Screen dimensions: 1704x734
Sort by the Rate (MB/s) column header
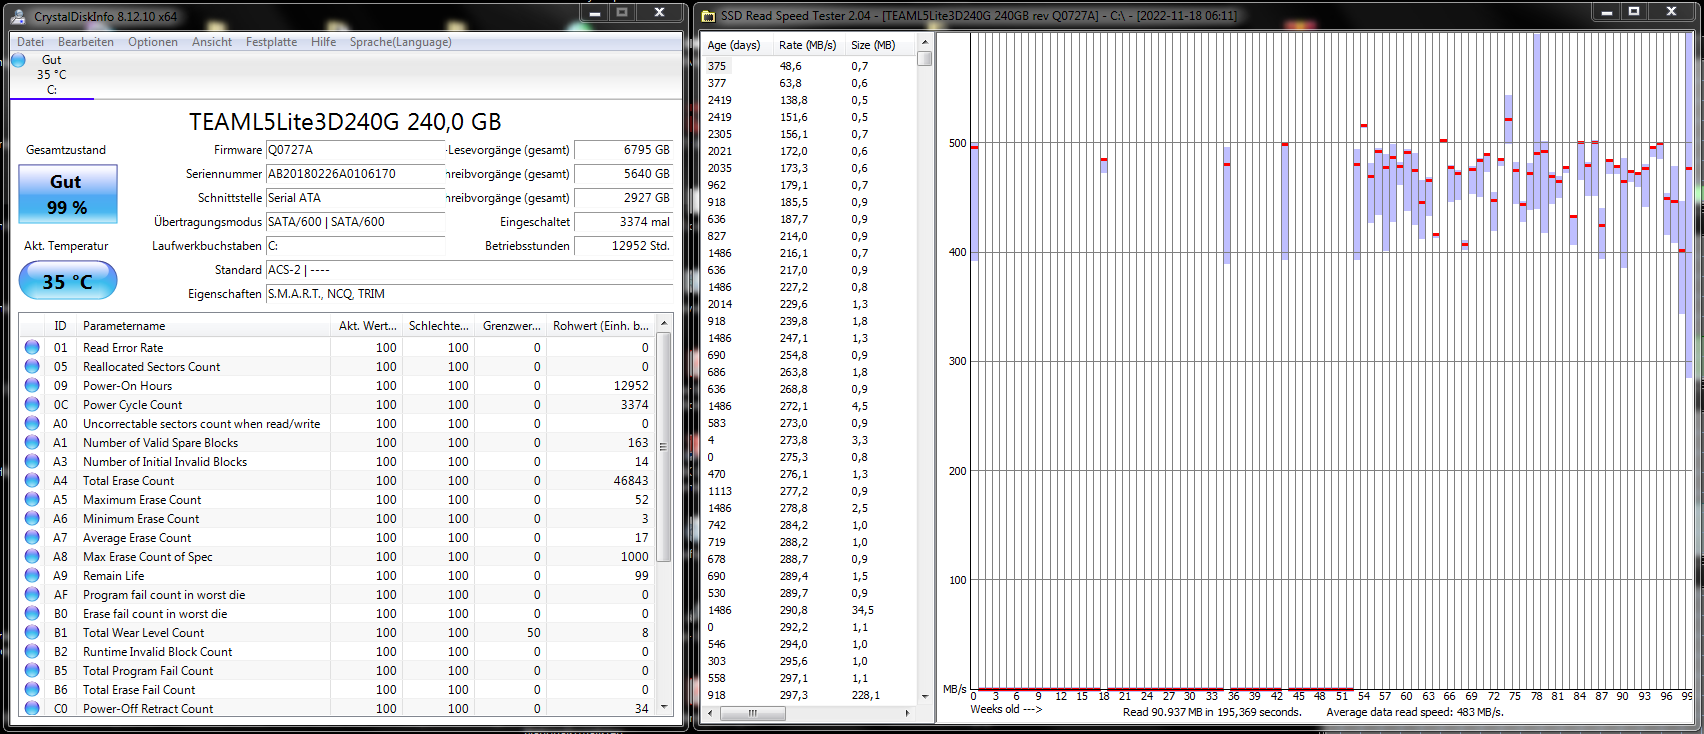coord(808,45)
